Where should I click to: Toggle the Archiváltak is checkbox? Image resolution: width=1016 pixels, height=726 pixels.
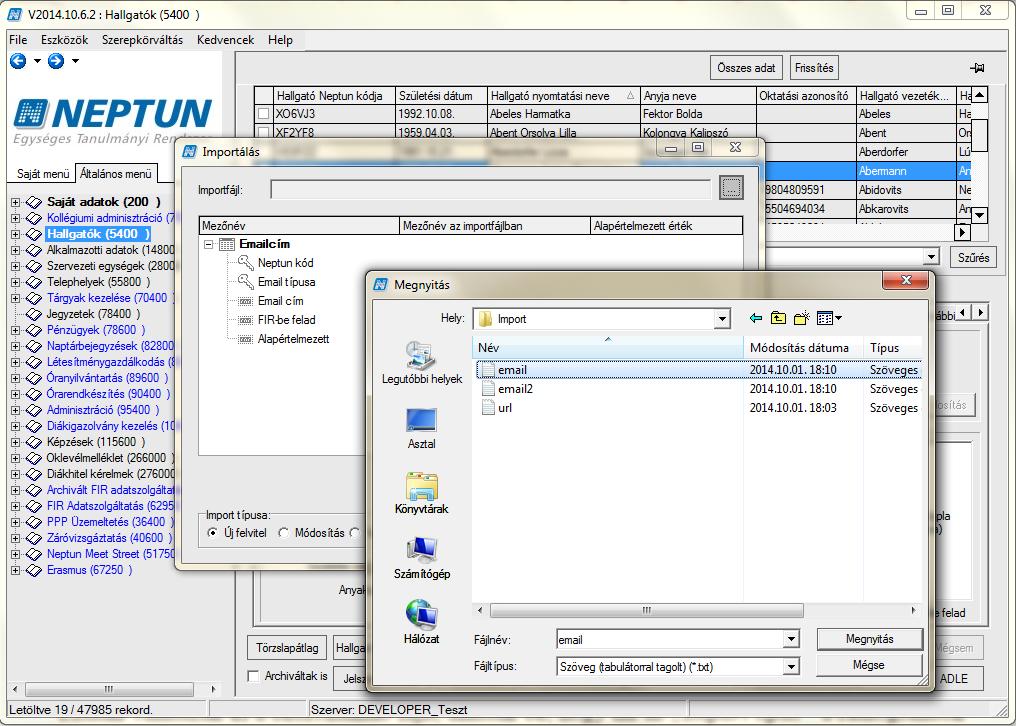point(254,676)
